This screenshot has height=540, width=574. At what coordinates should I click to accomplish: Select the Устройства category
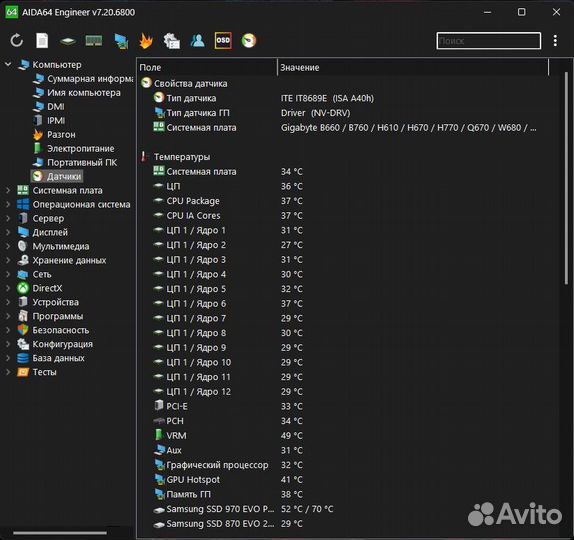click(x=48, y=302)
